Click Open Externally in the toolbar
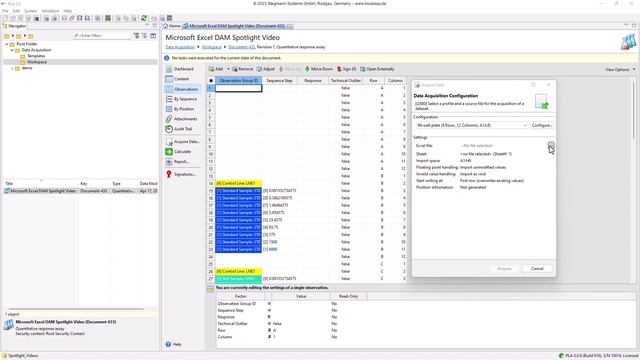This screenshot has height=360, width=640. [377, 69]
